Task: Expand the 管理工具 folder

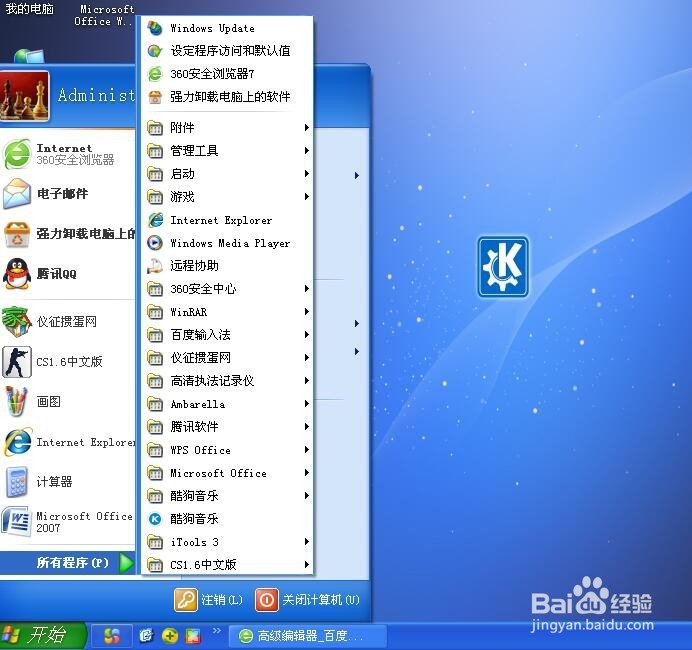Action: click(x=227, y=150)
